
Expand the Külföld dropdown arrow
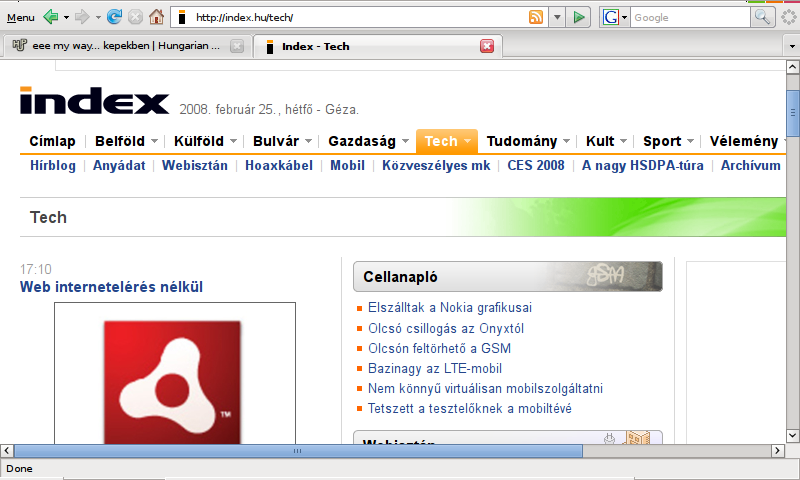[x=233, y=141]
